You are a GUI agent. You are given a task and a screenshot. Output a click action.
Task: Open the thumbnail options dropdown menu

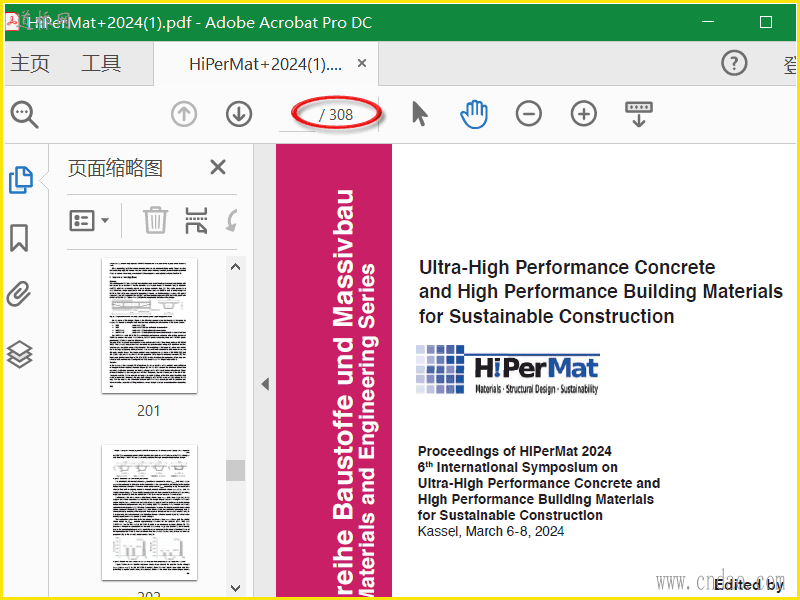(x=89, y=221)
